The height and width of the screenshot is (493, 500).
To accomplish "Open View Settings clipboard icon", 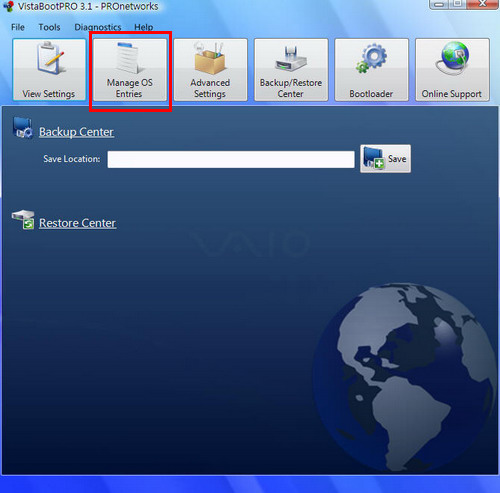I will [51, 58].
